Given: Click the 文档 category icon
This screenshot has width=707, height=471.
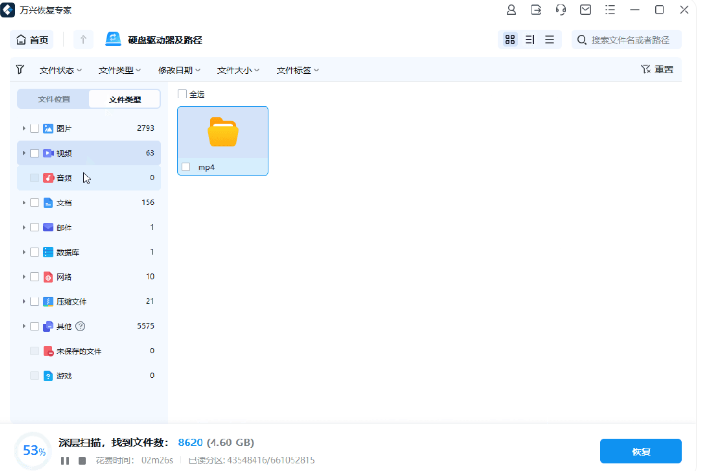Looking at the screenshot, I should (x=48, y=202).
